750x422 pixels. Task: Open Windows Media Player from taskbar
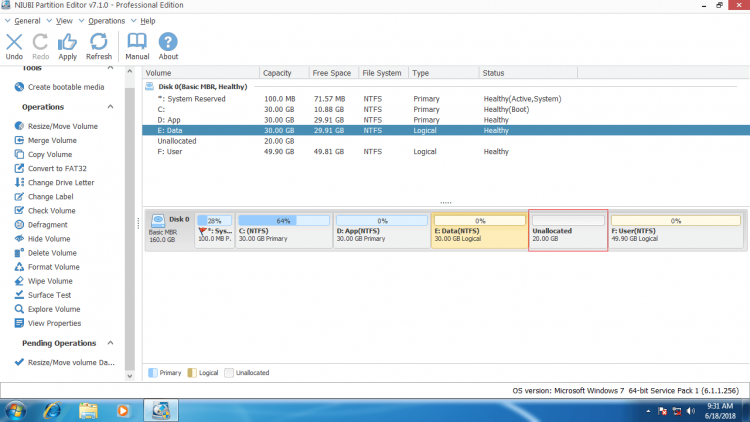pos(123,411)
